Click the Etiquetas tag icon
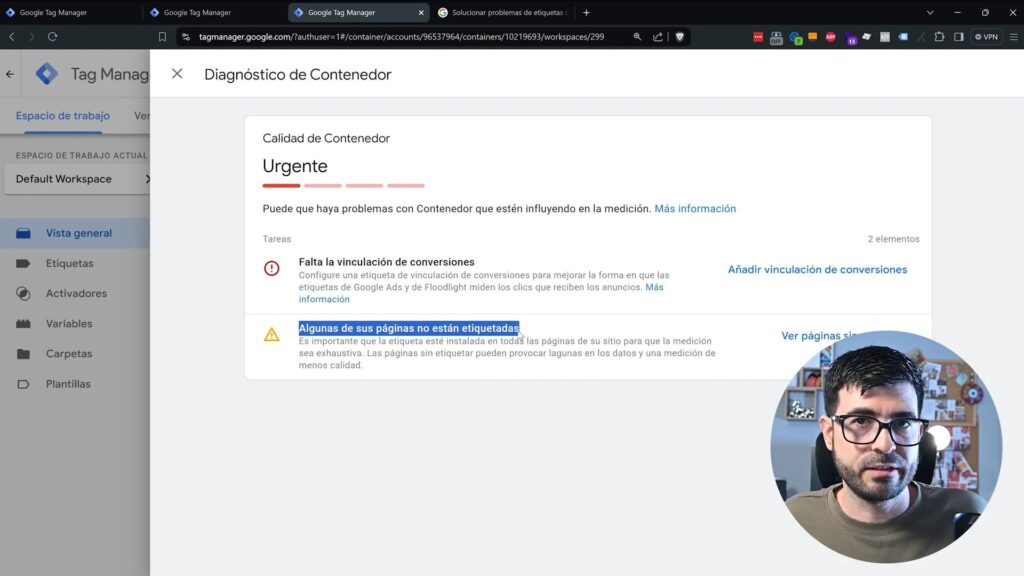This screenshot has width=1024, height=576. [23, 263]
